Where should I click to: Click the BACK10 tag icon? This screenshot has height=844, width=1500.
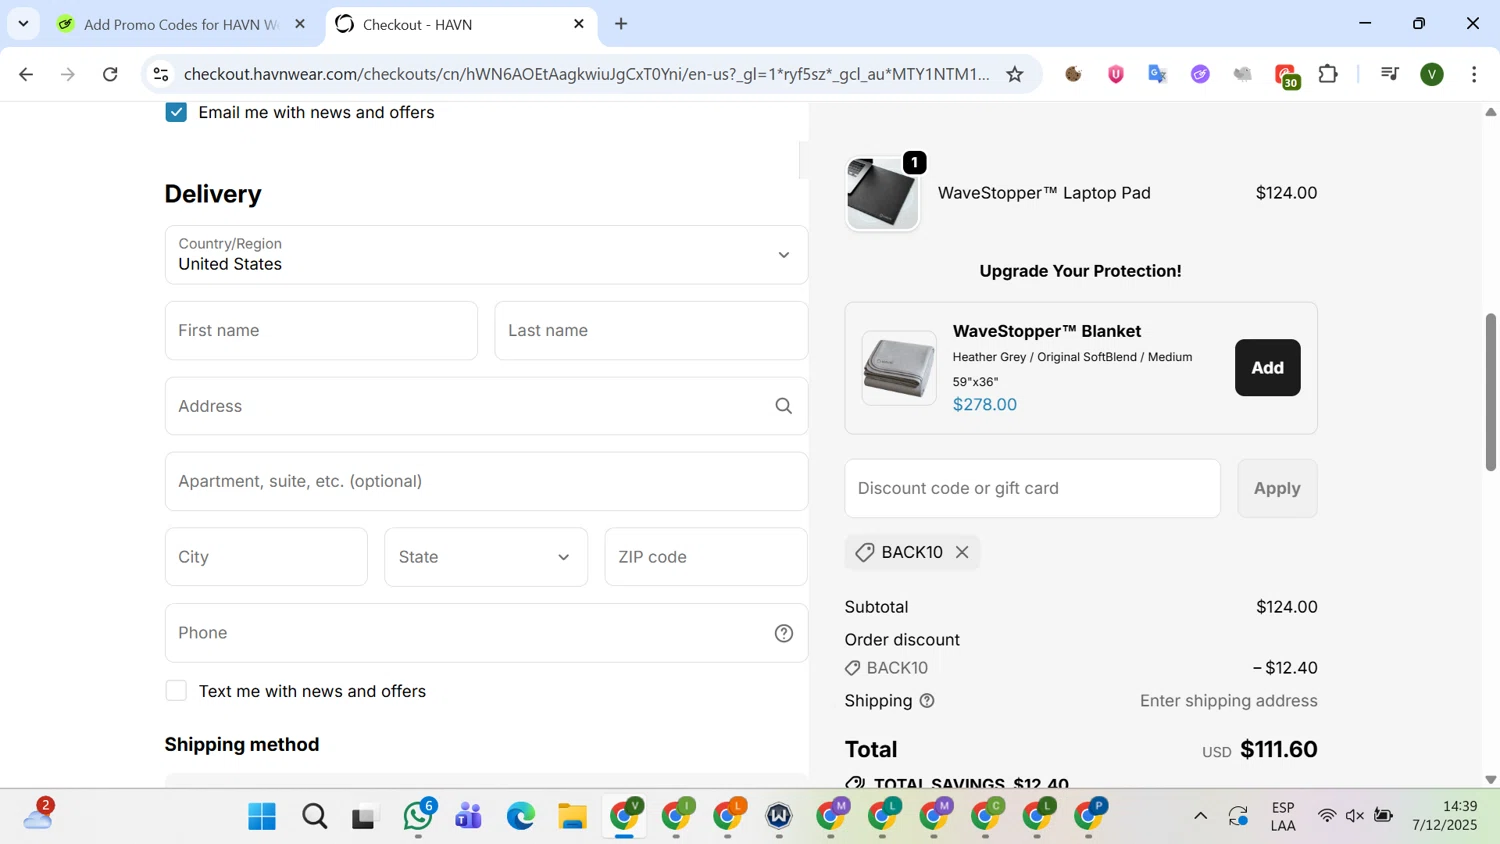[x=865, y=553]
